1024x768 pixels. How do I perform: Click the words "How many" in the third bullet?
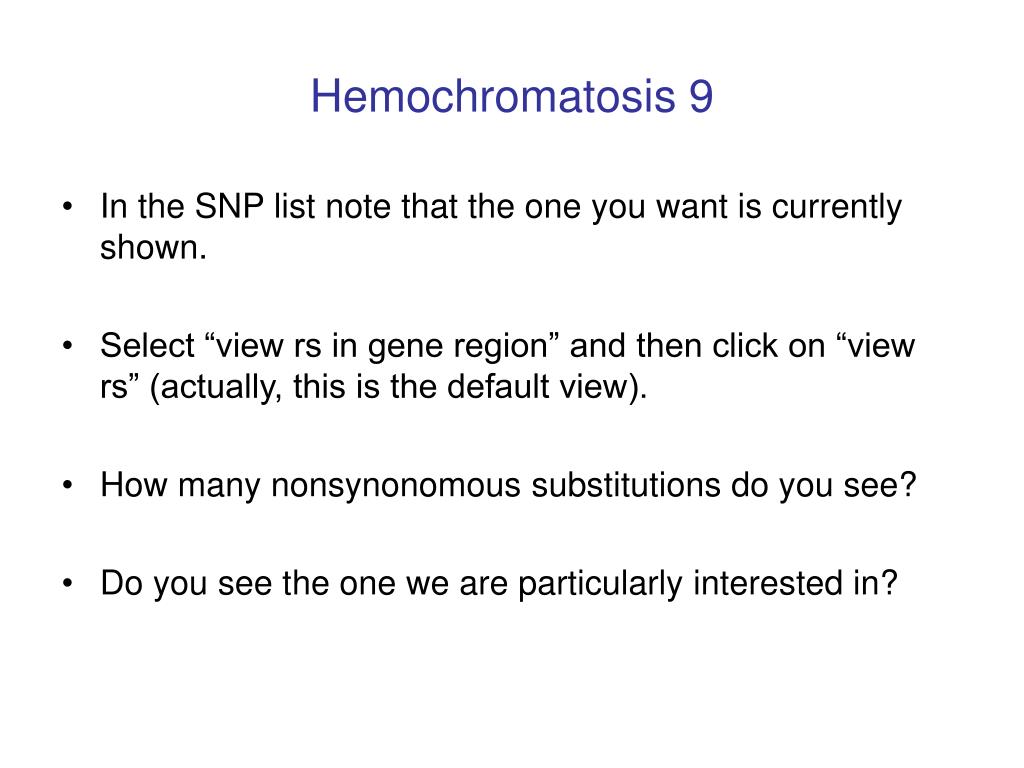coord(180,487)
